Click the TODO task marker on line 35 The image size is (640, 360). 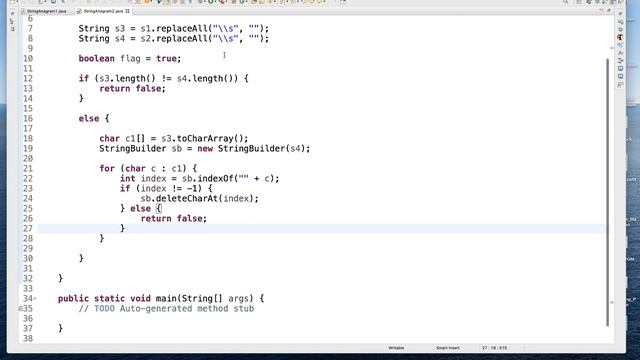tap(20, 309)
